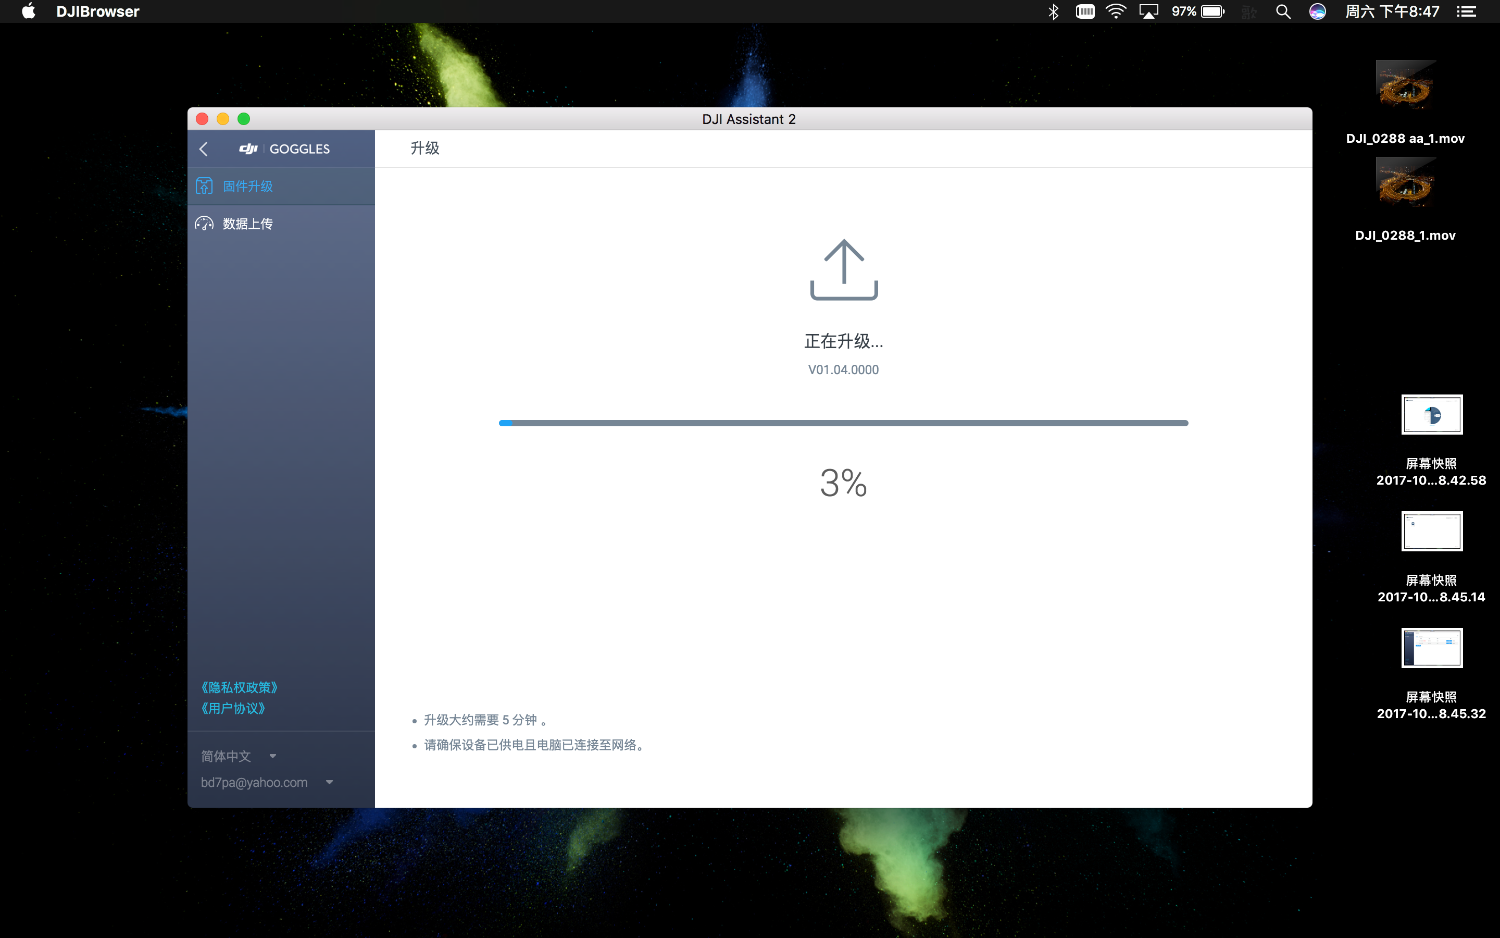Select DJI_0288_1.mov desktop file
The image size is (1500, 938).
point(1405,200)
